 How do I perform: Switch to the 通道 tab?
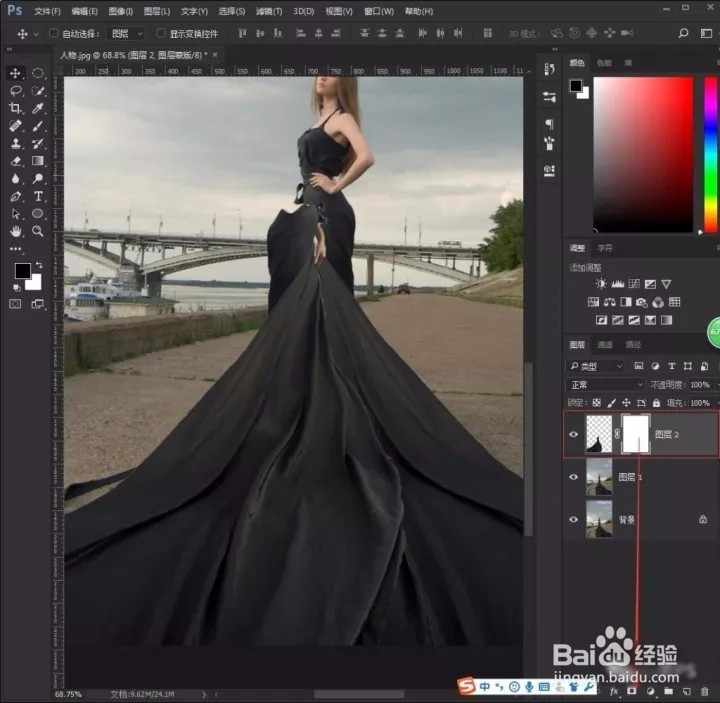point(605,344)
